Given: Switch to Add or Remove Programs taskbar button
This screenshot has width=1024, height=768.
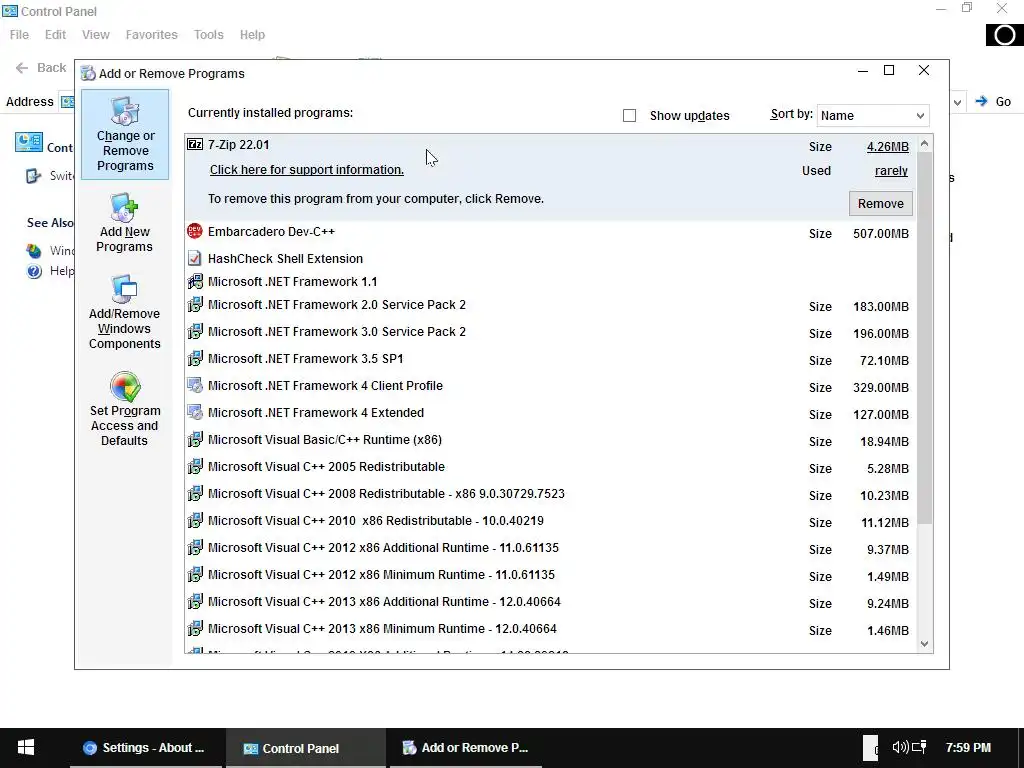Looking at the screenshot, I should click(x=466, y=748).
